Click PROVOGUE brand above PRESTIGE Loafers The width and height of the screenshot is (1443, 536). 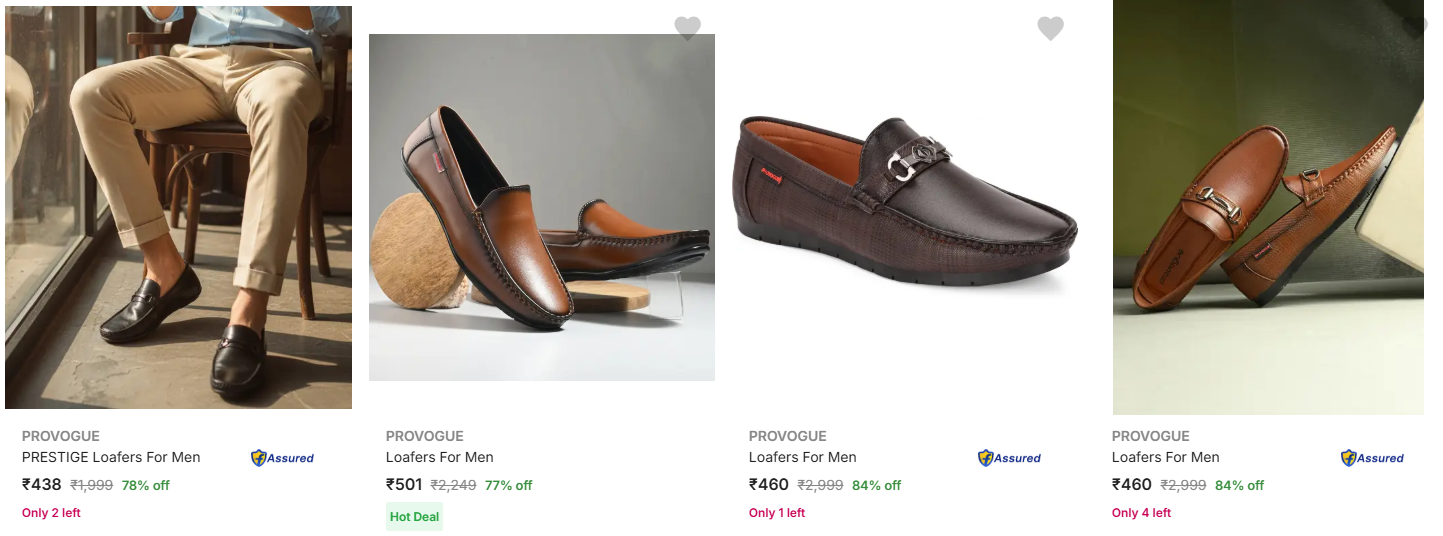pyautogui.click(x=61, y=436)
